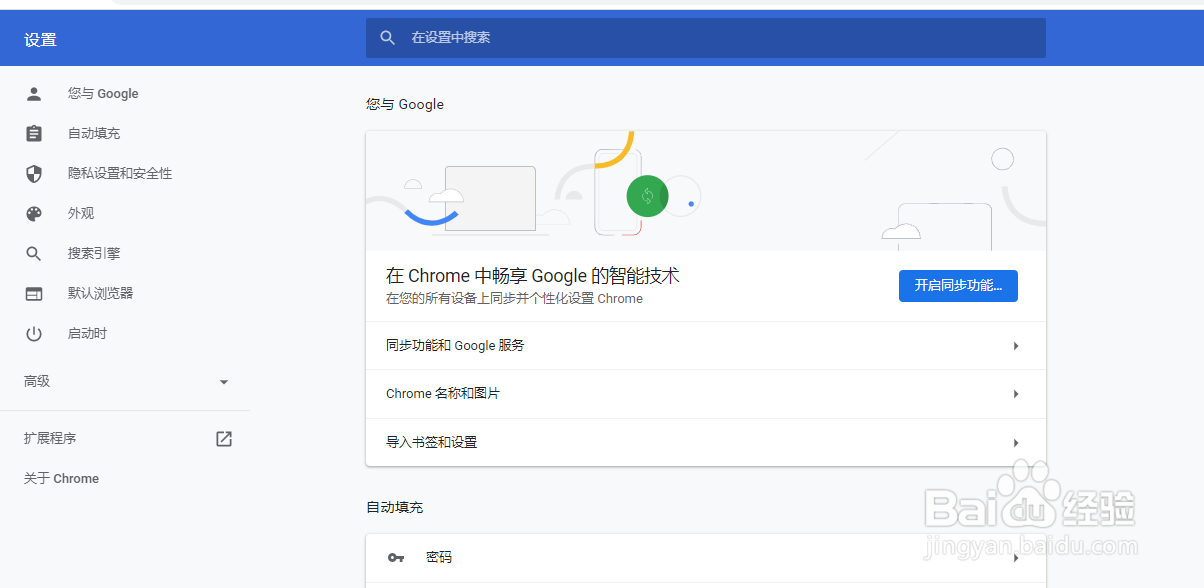Select 搜索引擎 in the settings sidebar
The height and width of the screenshot is (588, 1204).
click(94, 254)
